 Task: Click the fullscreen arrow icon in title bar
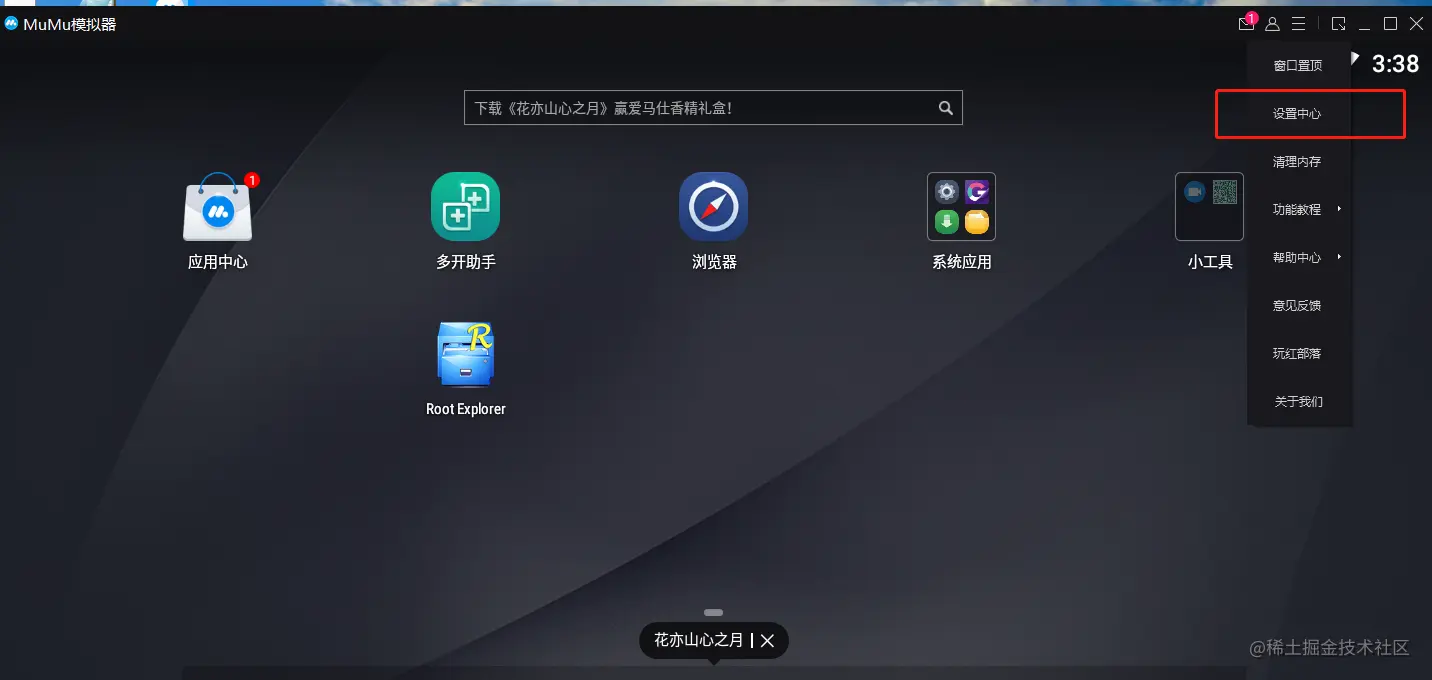(x=1338, y=23)
